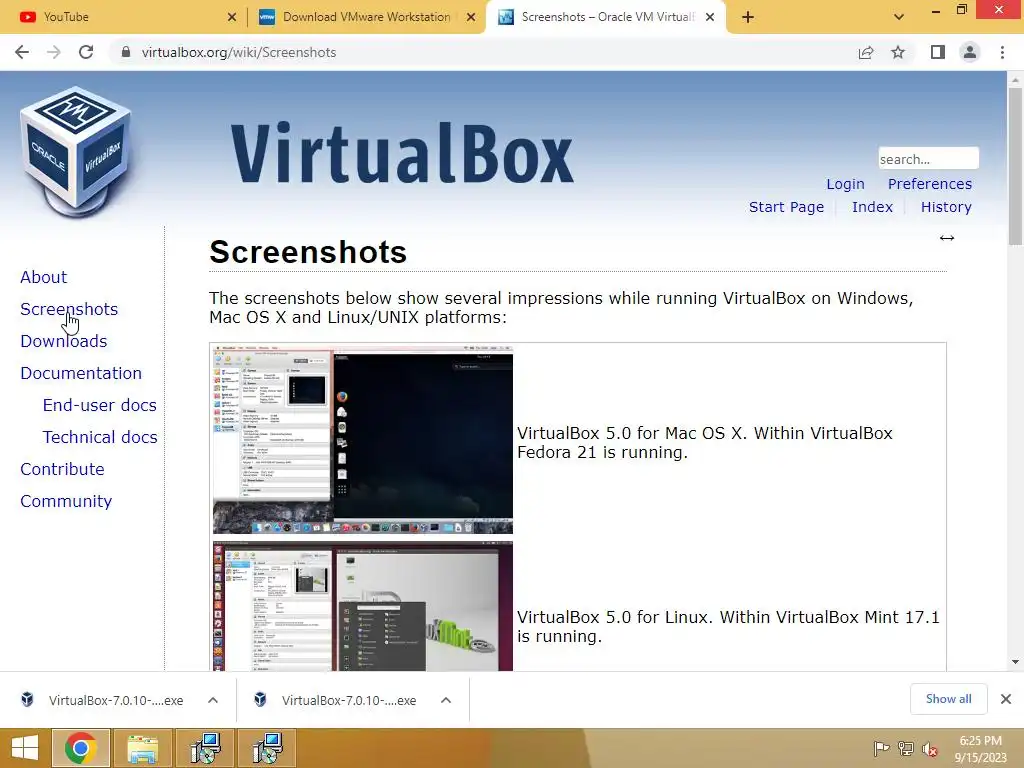The height and width of the screenshot is (768, 1024).
Task: Click first installer icon in taskbar
Action: (205, 748)
